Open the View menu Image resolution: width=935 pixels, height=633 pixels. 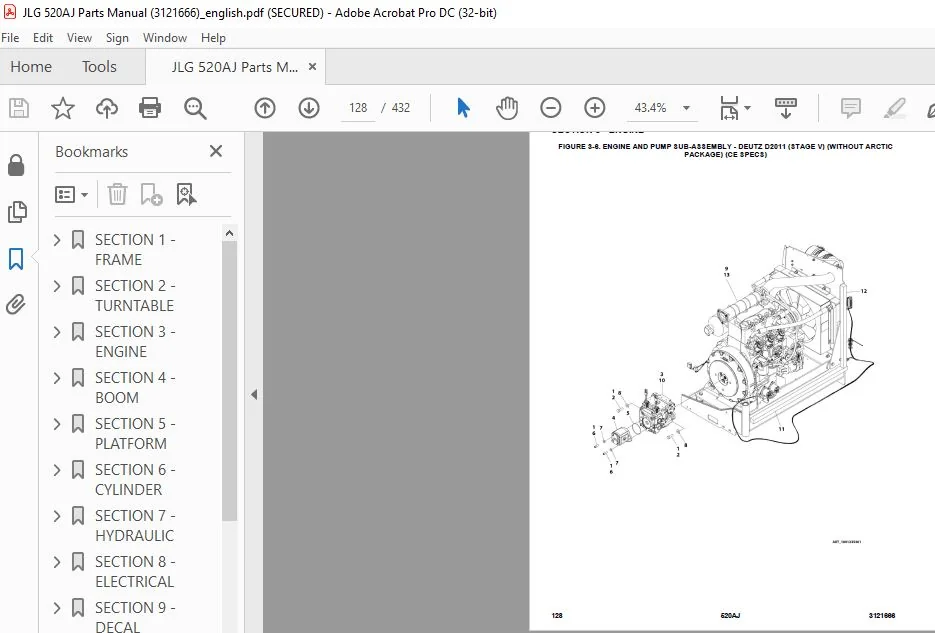click(x=79, y=38)
